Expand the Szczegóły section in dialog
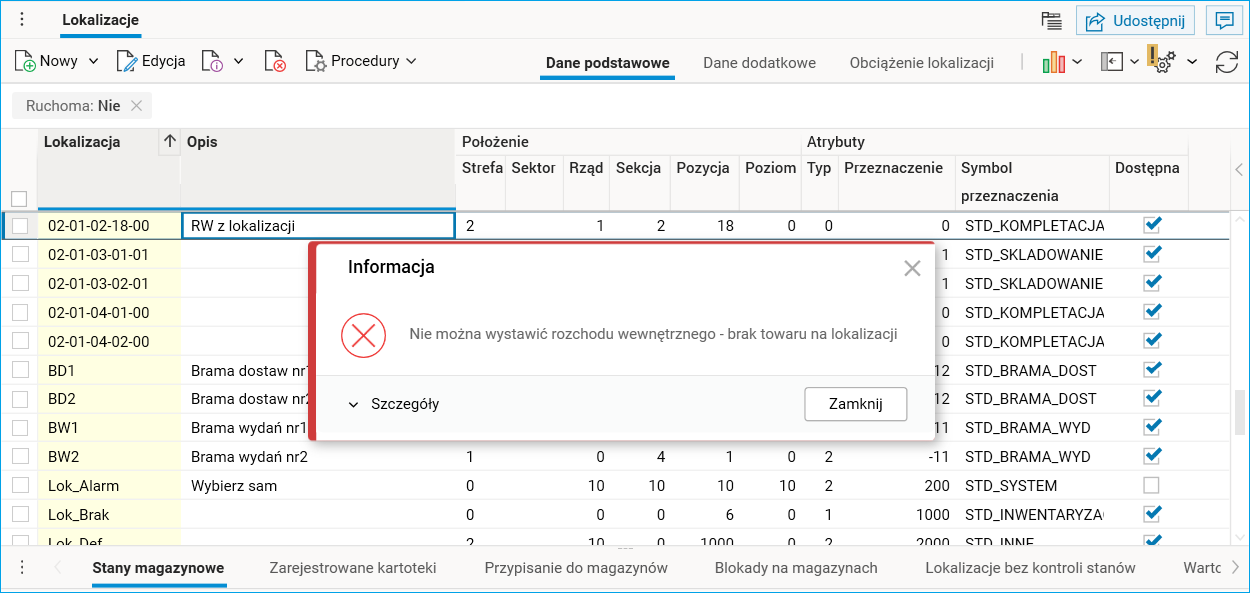The width and height of the screenshot is (1250, 593). pyautogui.click(x=394, y=405)
